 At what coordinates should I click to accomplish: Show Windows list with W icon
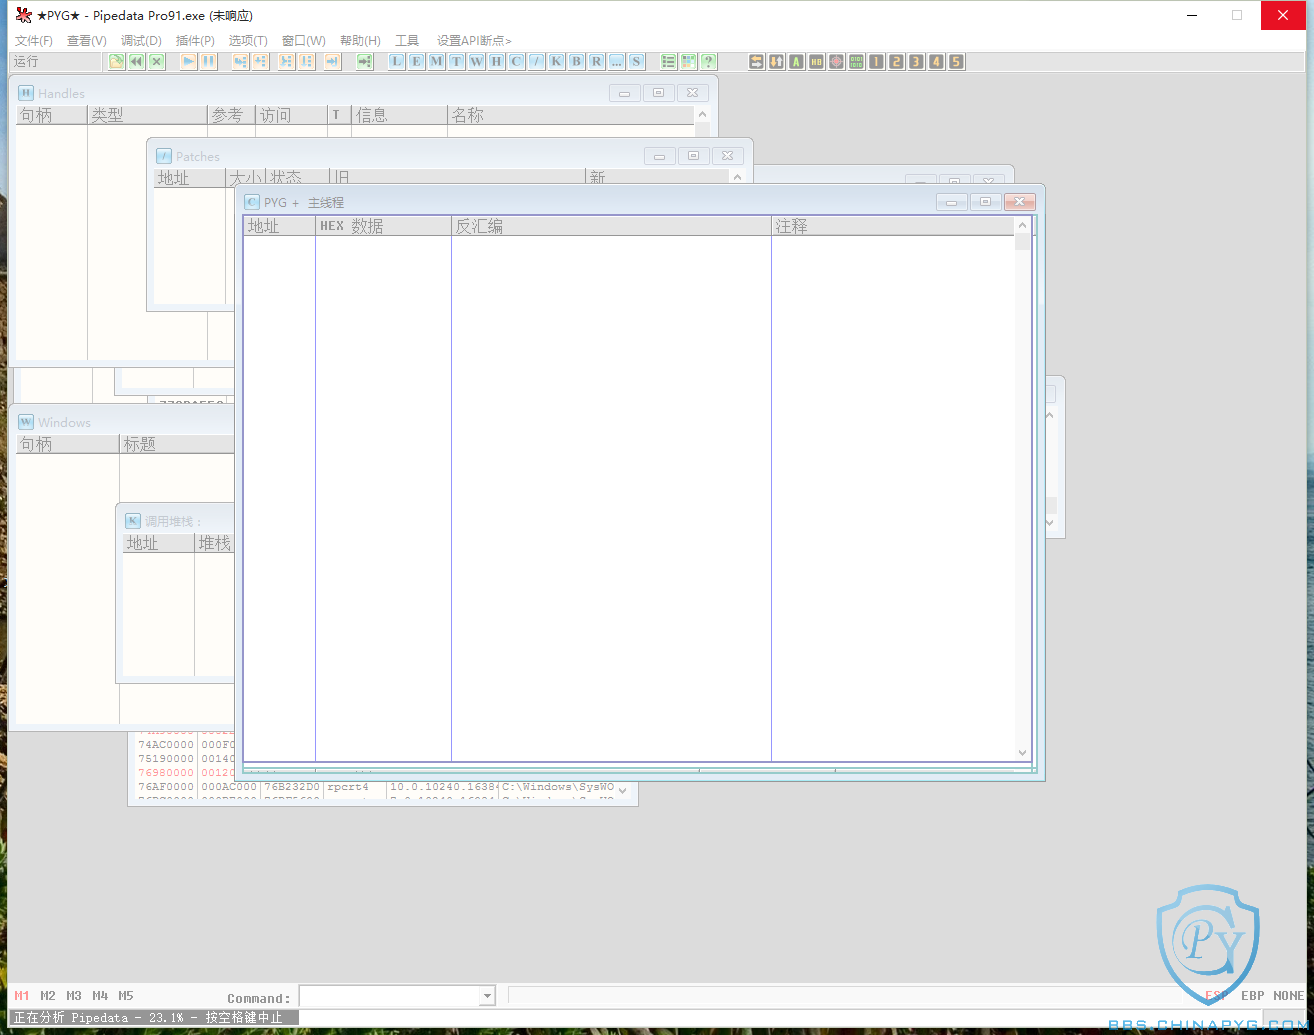pyautogui.click(x=476, y=61)
